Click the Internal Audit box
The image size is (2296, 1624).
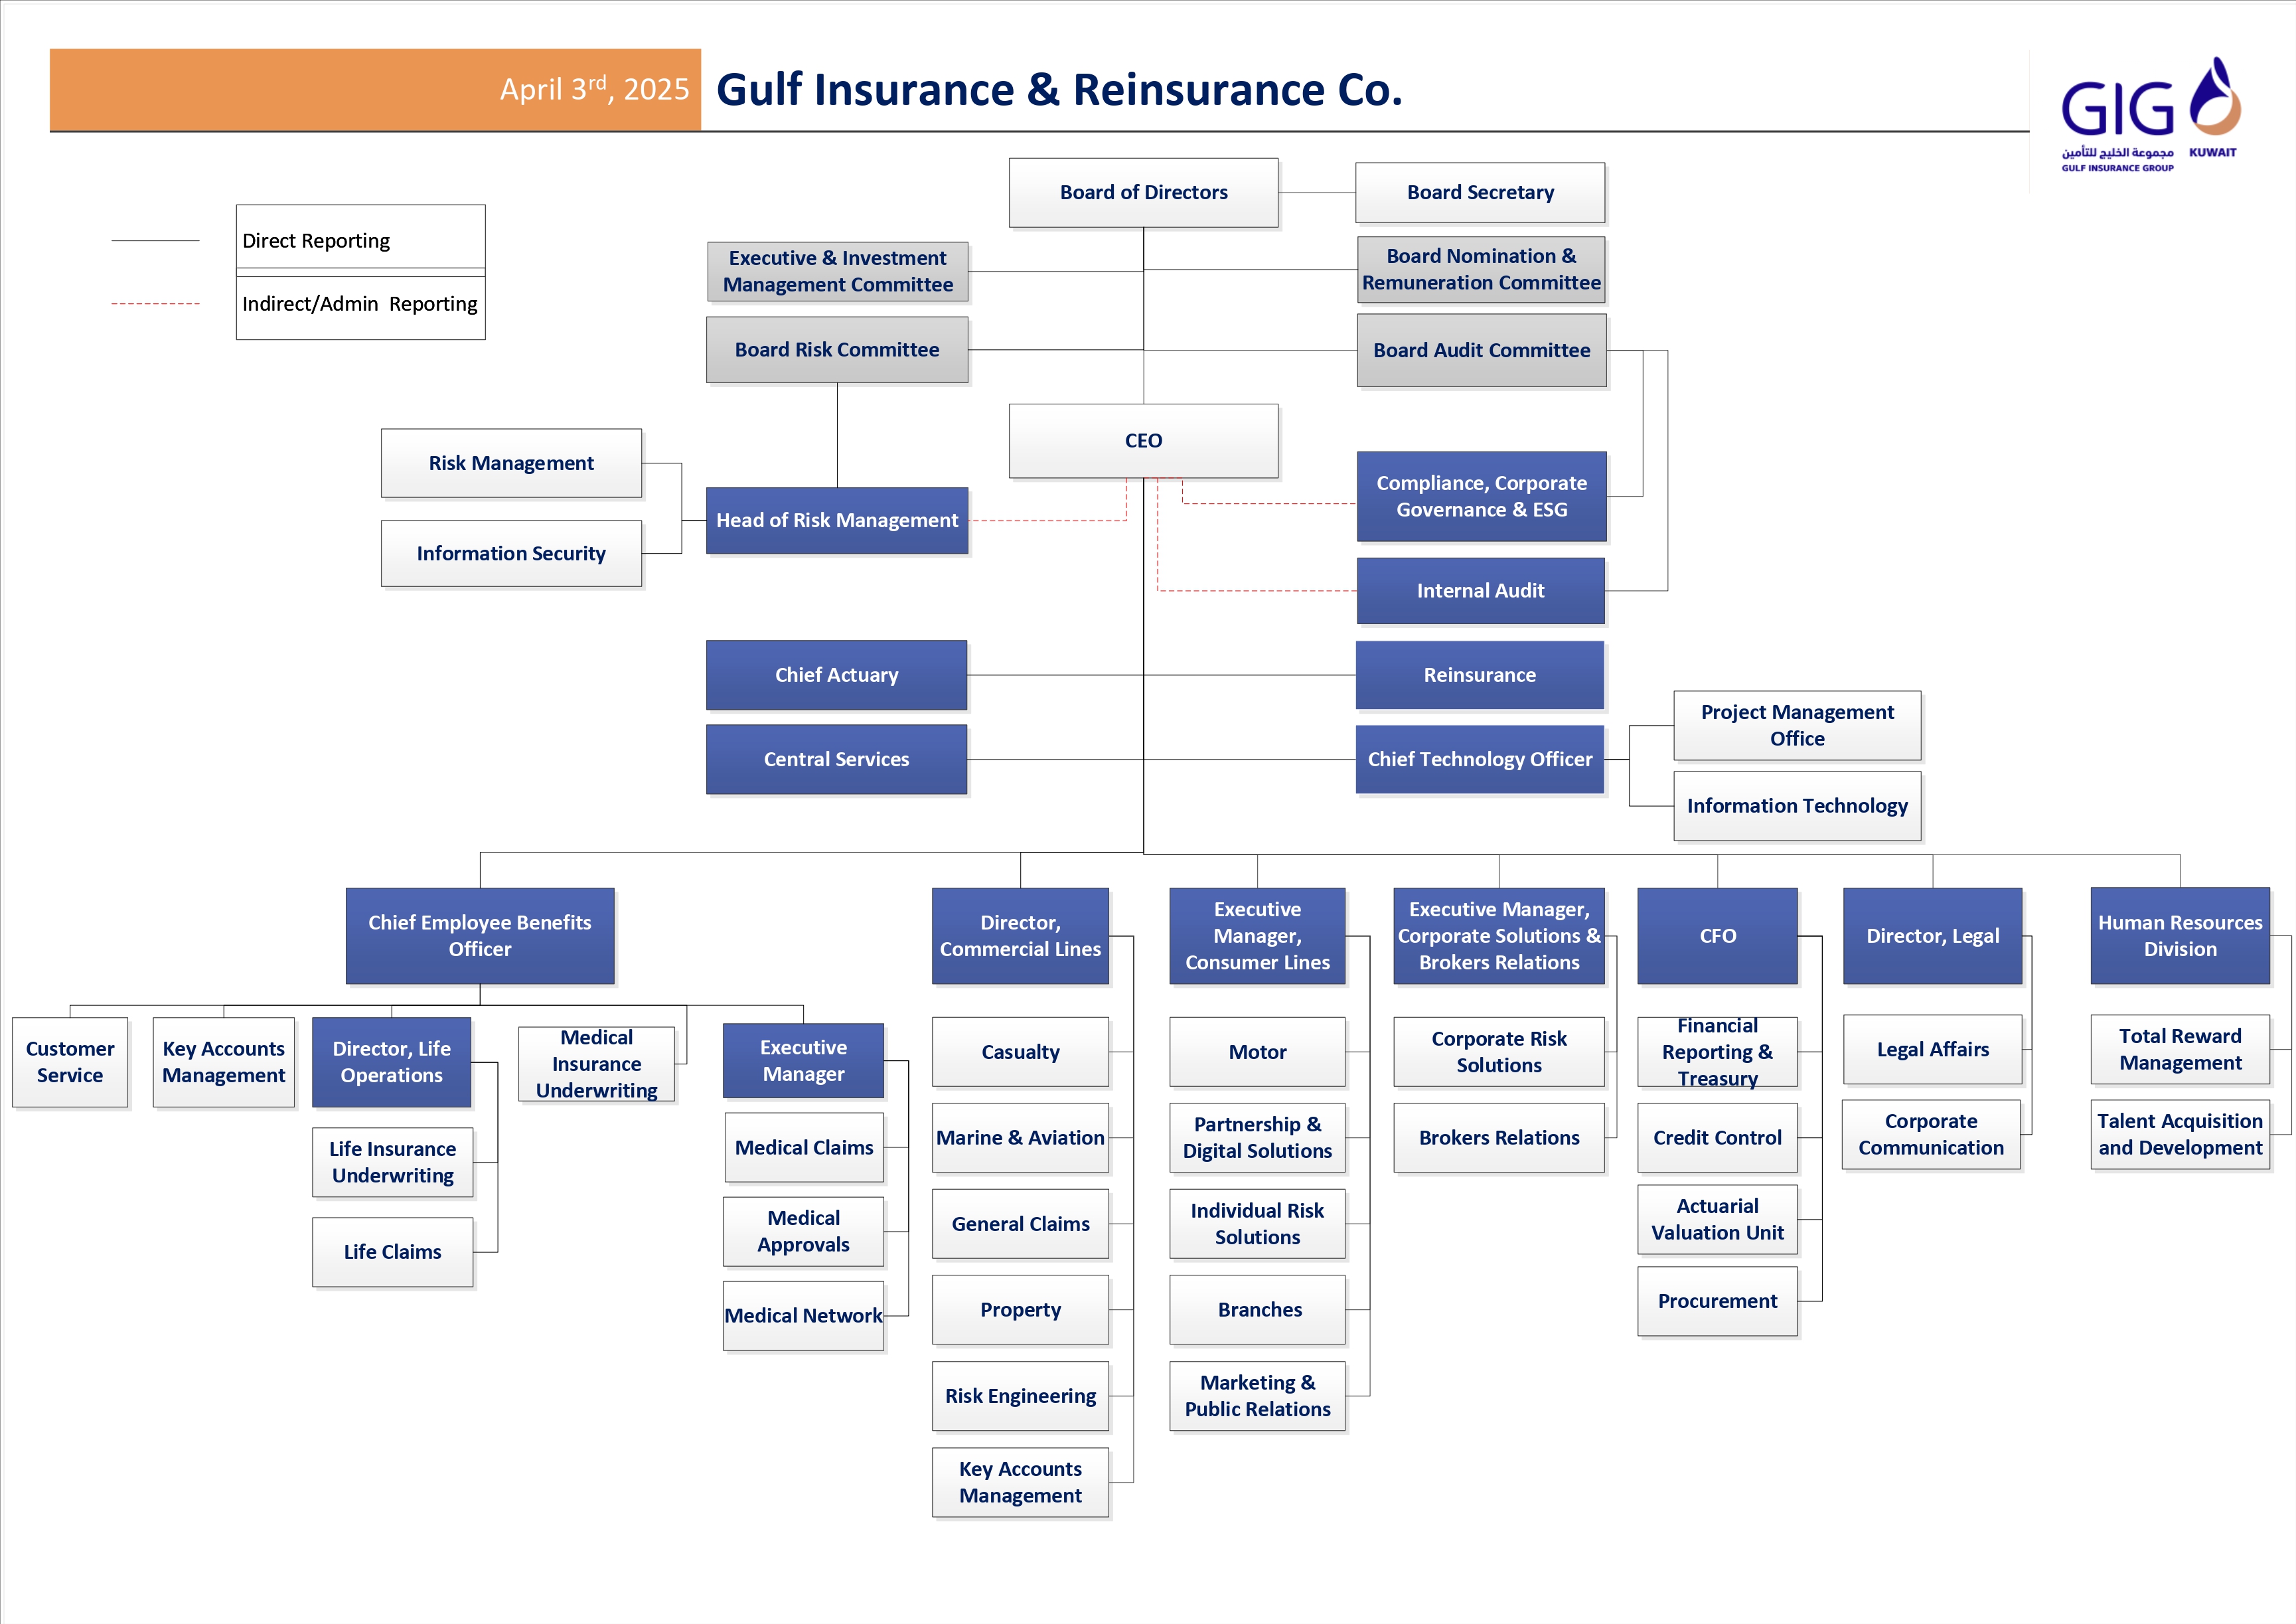point(1480,590)
